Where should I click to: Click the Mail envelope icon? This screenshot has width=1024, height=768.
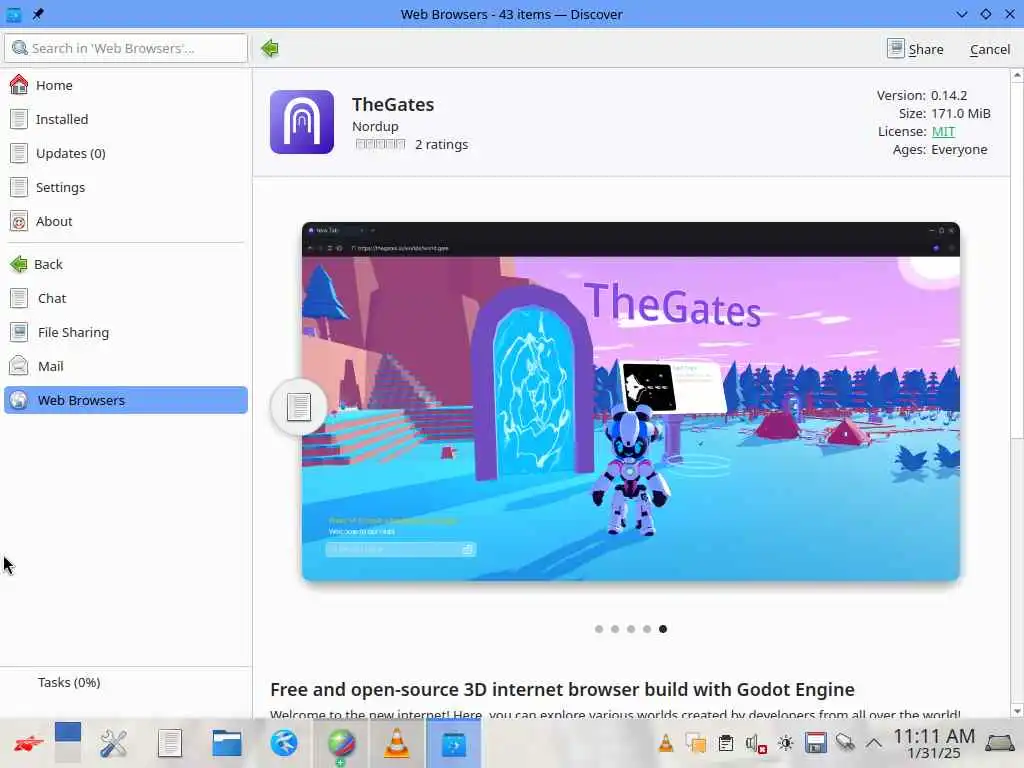[x=19, y=366]
